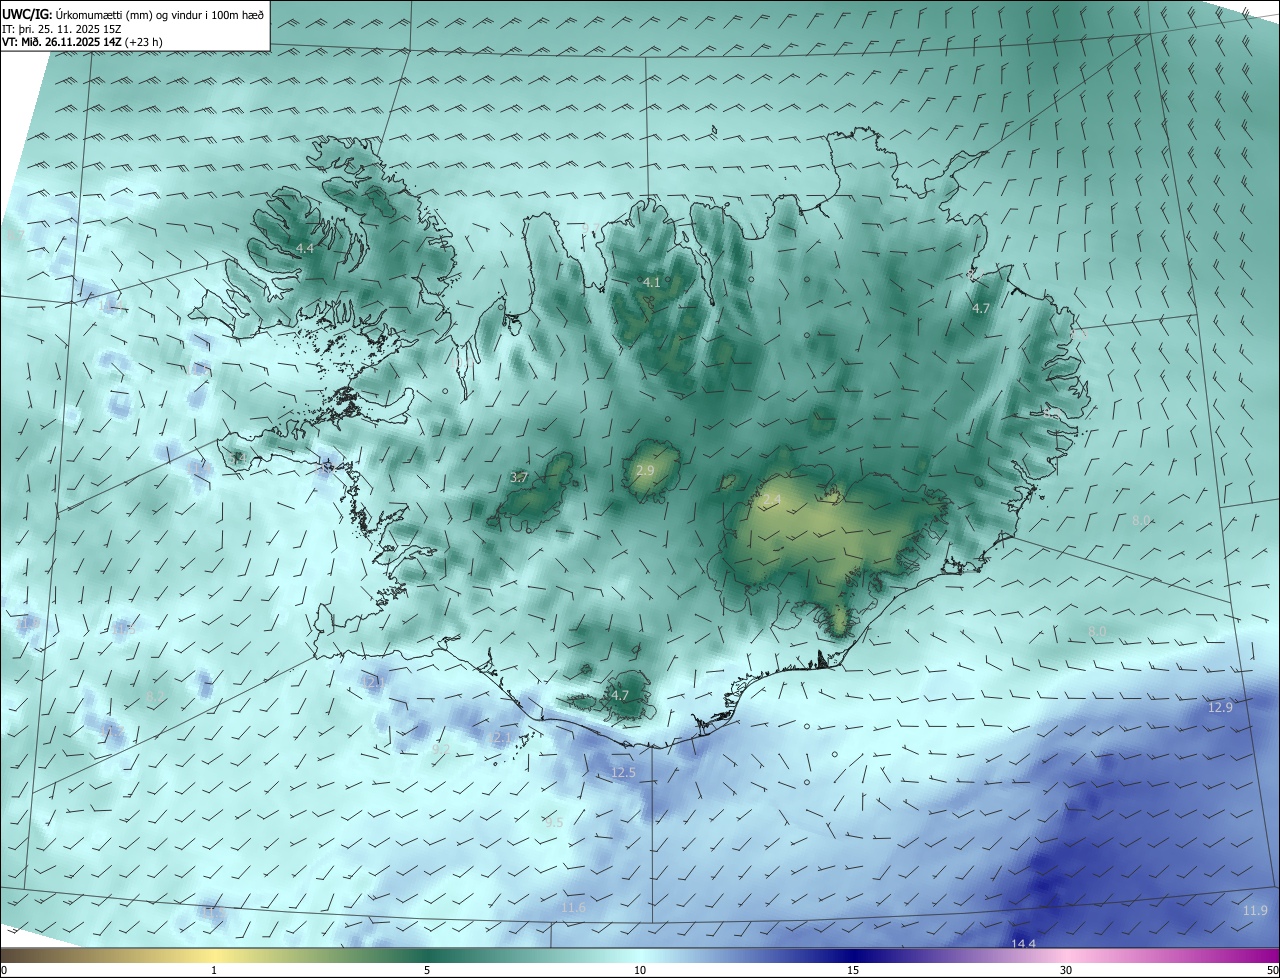
Task: Click the 'VT: Mið. 26.11.2025 14Z (+23 h)' line
Action: tap(82, 42)
